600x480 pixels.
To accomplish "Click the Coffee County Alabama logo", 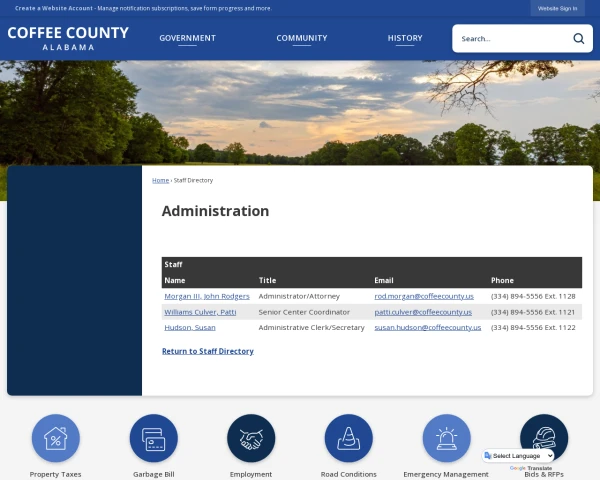I will [x=68, y=38].
